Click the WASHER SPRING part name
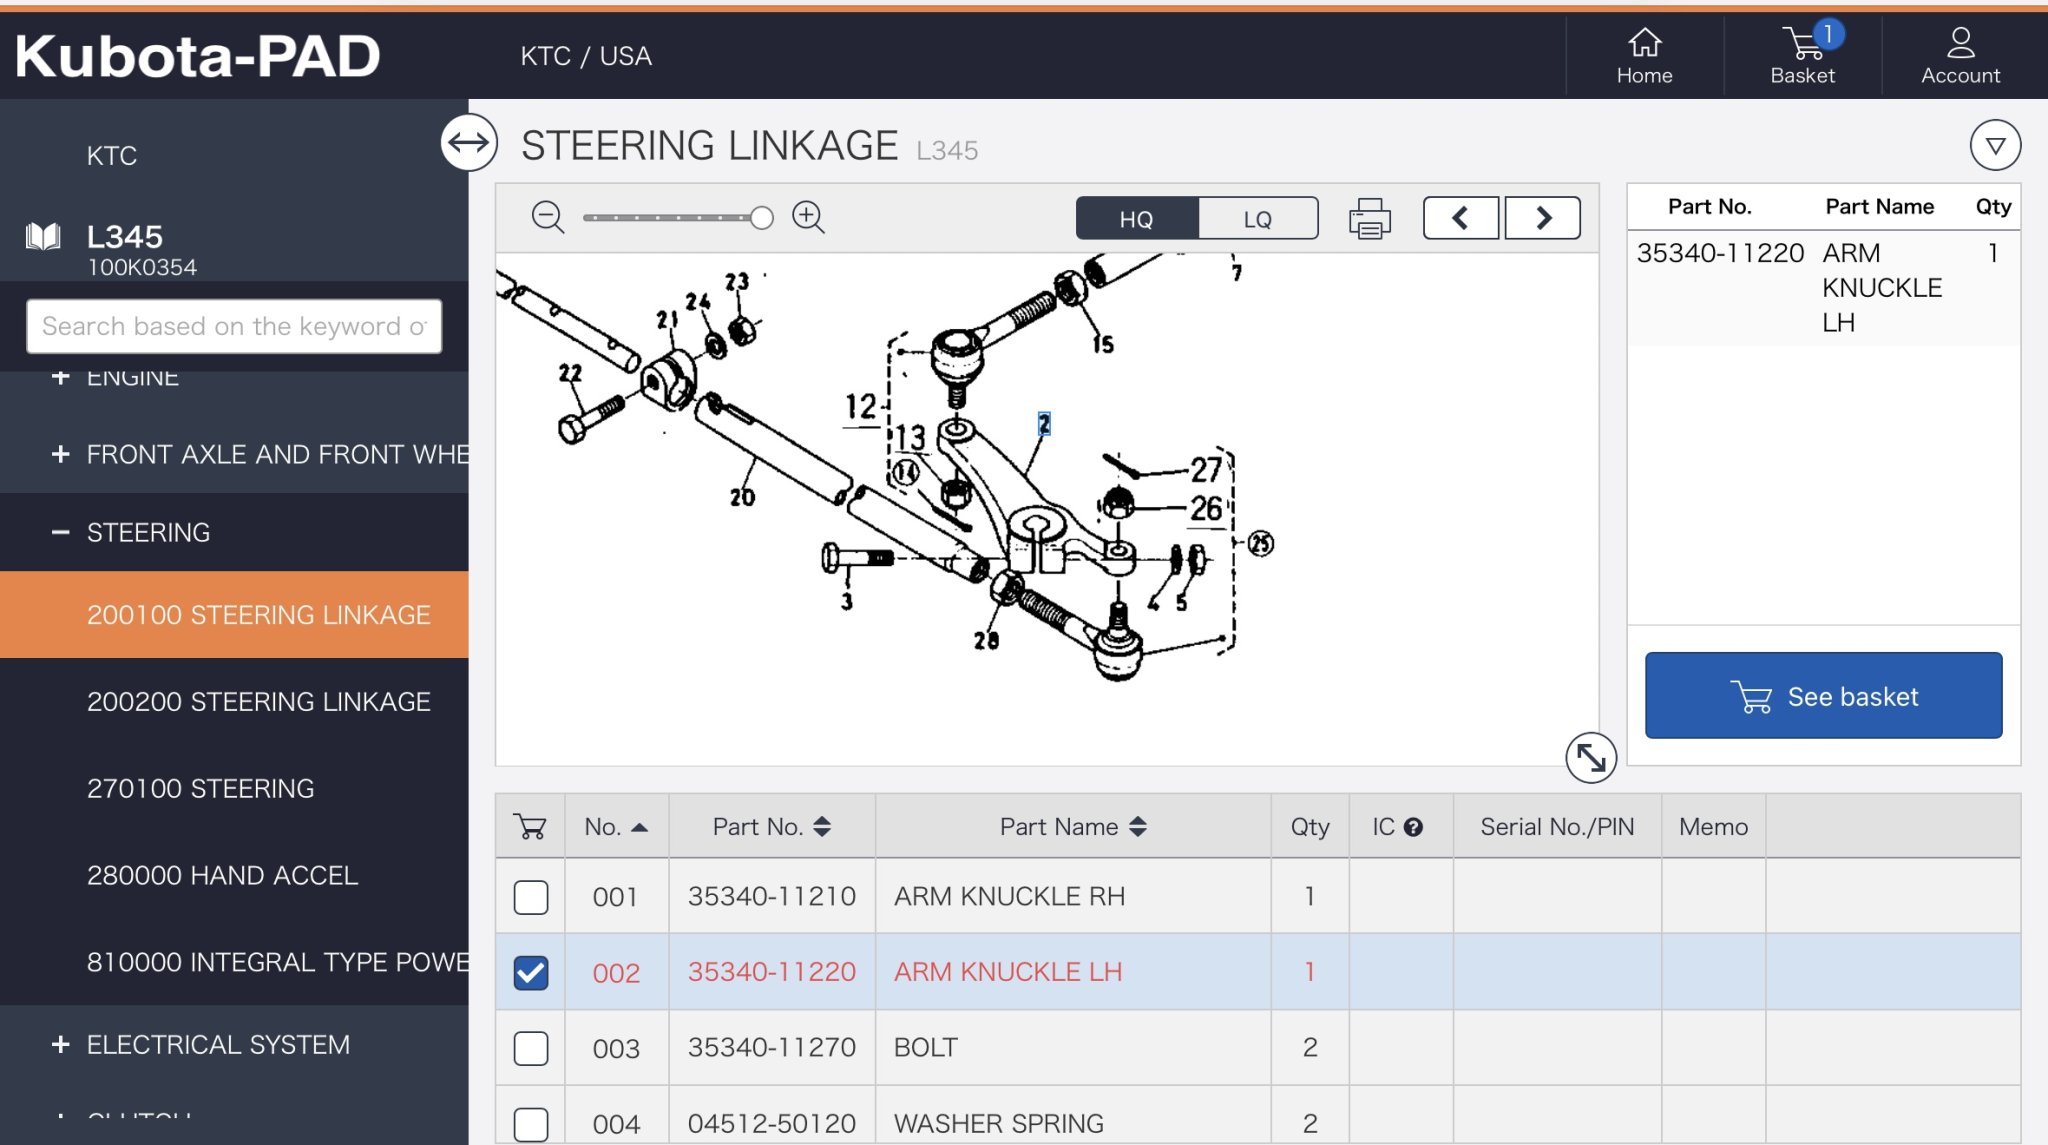Viewport: 2048px width, 1145px height. (x=998, y=1123)
